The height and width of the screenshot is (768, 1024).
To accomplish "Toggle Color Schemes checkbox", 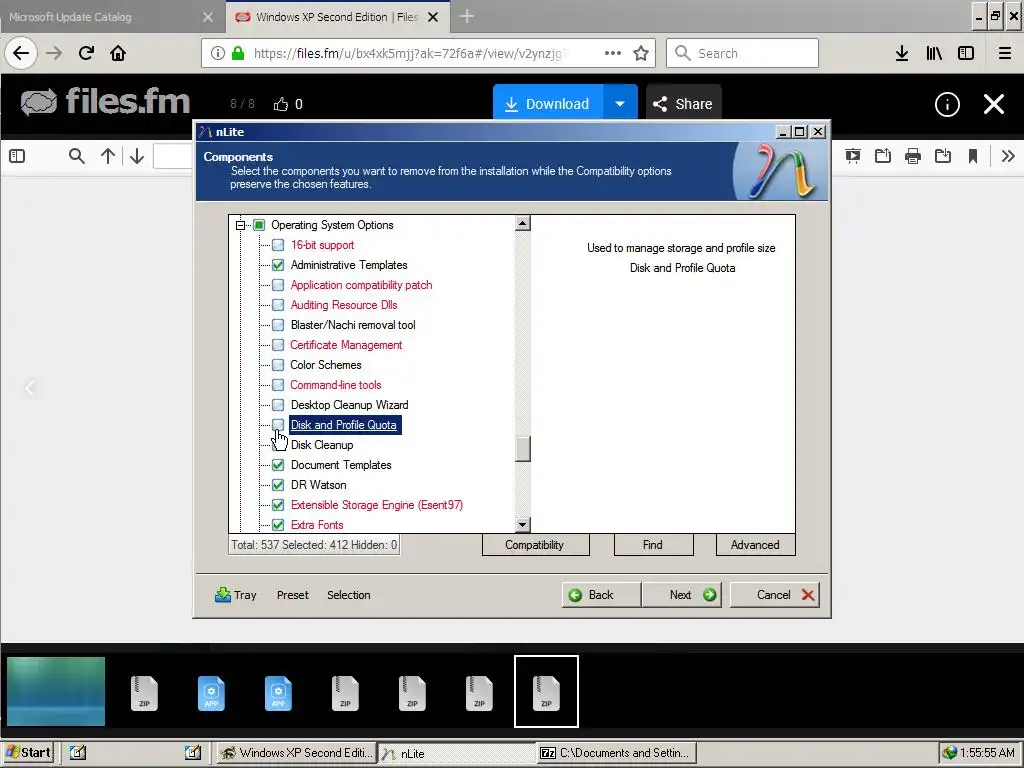I will 278,365.
